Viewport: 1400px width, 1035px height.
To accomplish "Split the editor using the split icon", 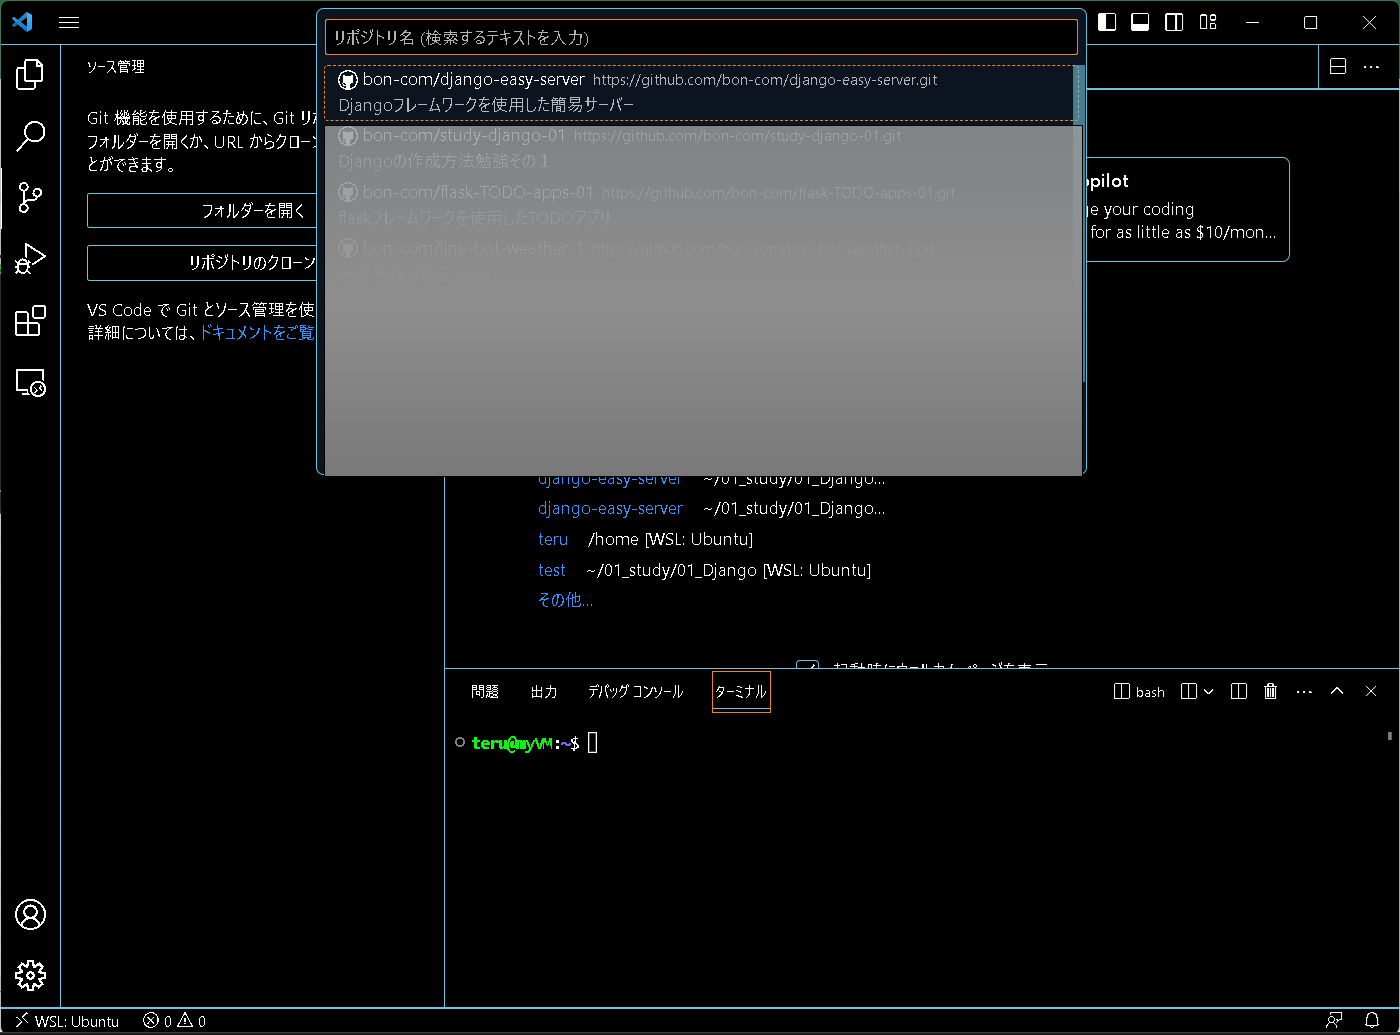I will pos(1338,67).
